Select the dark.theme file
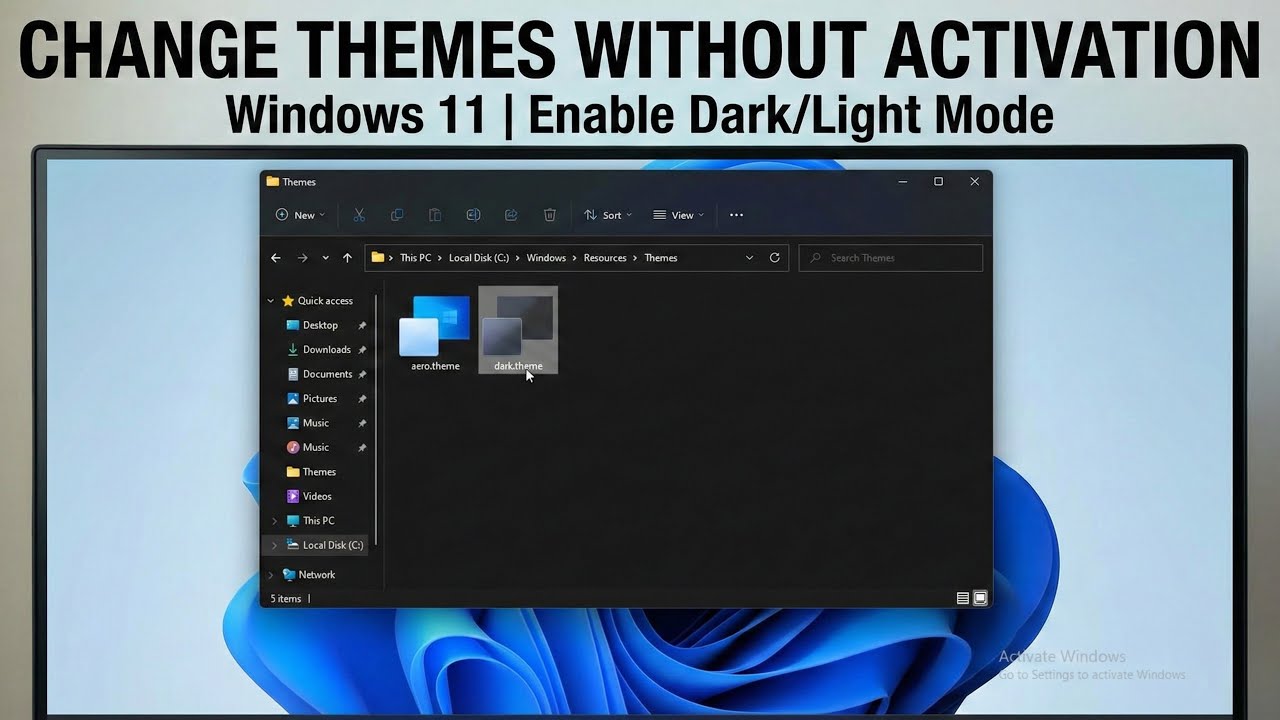Screen dimensions: 1280x720 tap(518, 330)
